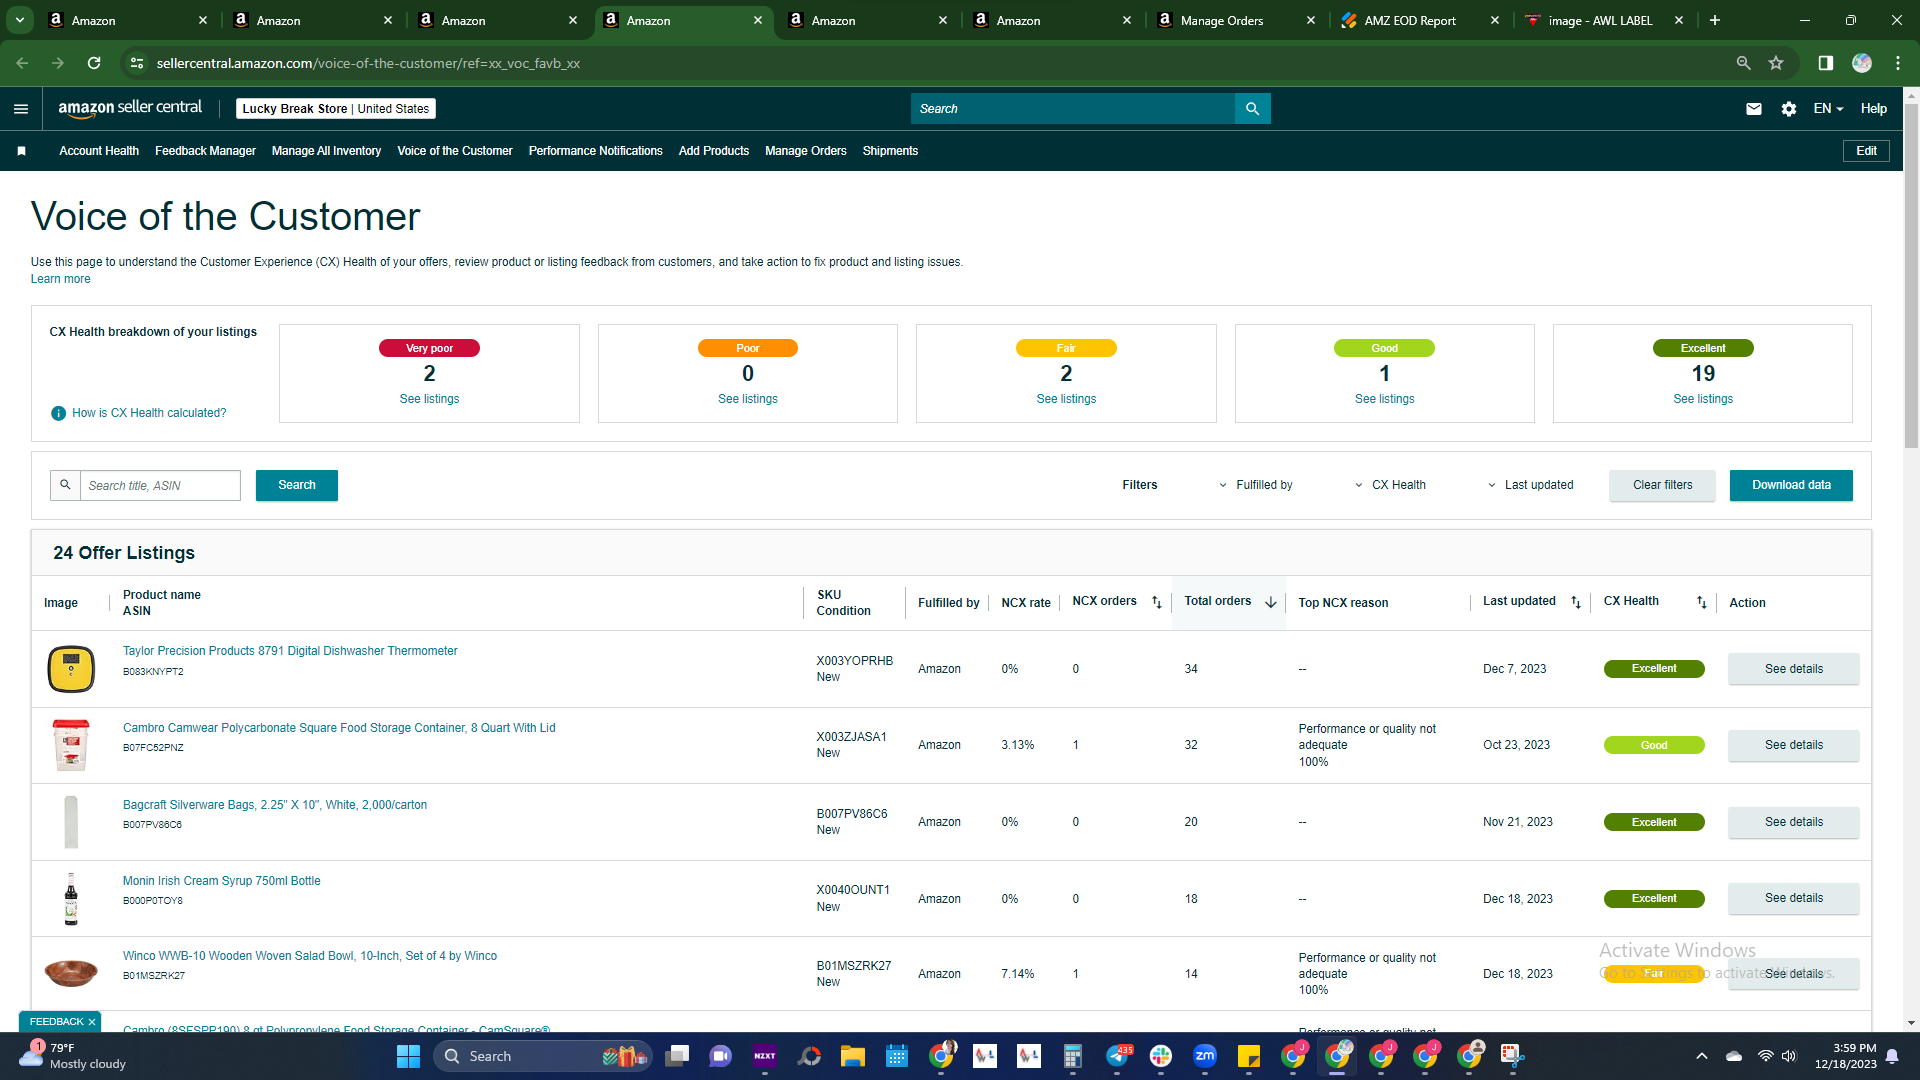
Task: Sort by Last updated column arrows
Action: [x=1576, y=602]
